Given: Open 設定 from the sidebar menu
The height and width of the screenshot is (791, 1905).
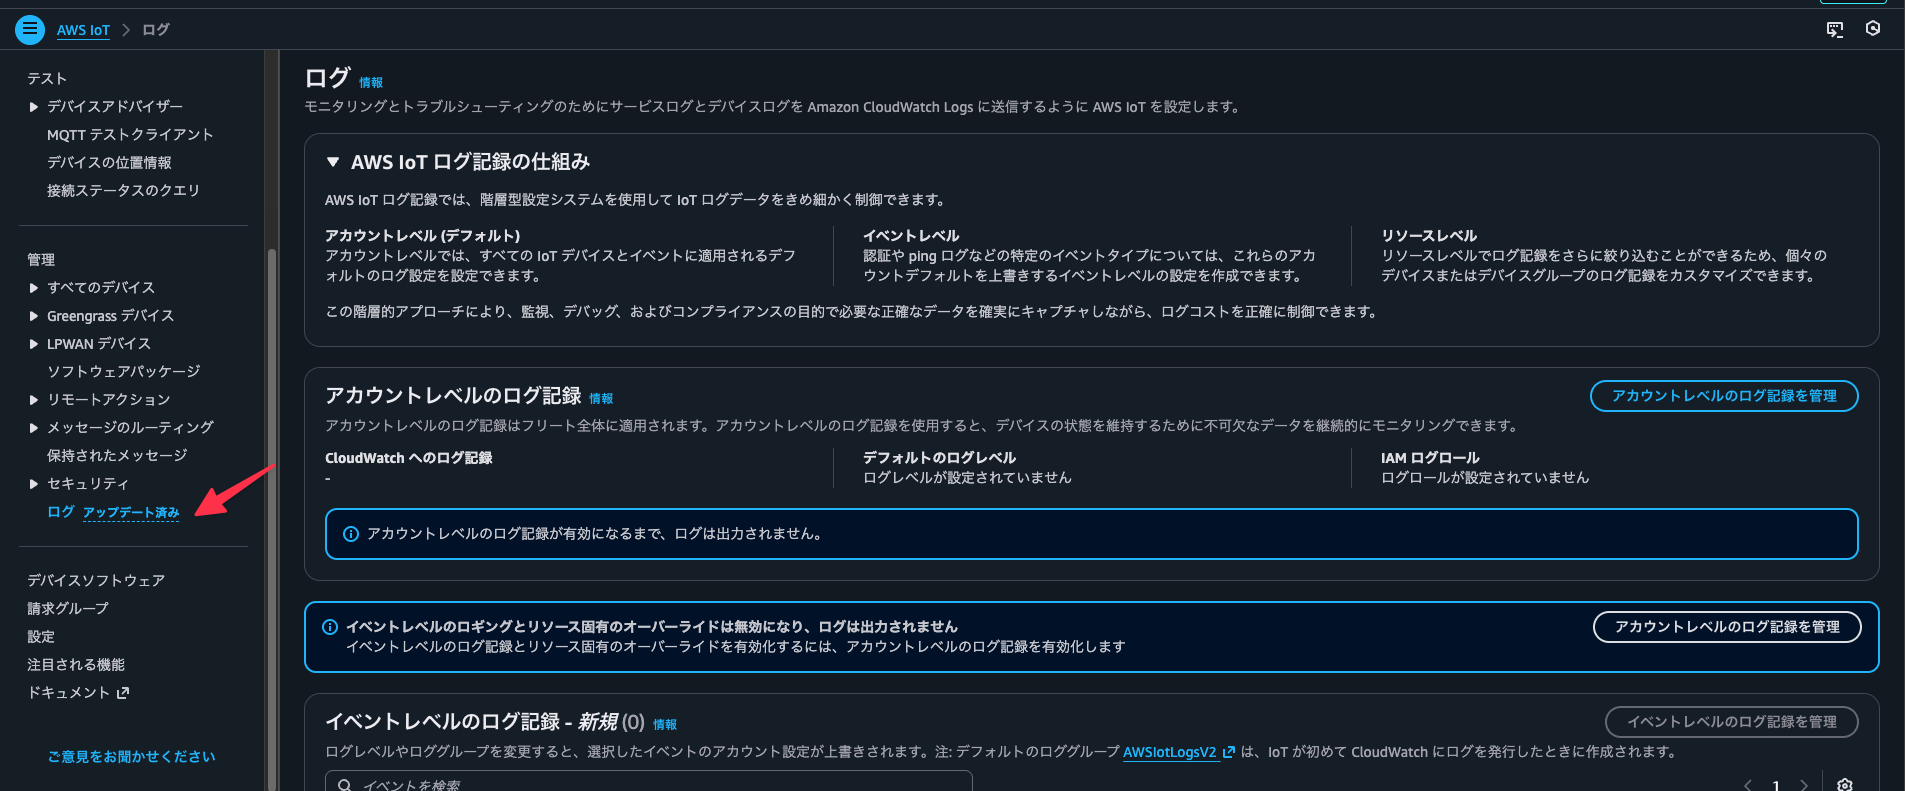Looking at the screenshot, I should 41,635.
